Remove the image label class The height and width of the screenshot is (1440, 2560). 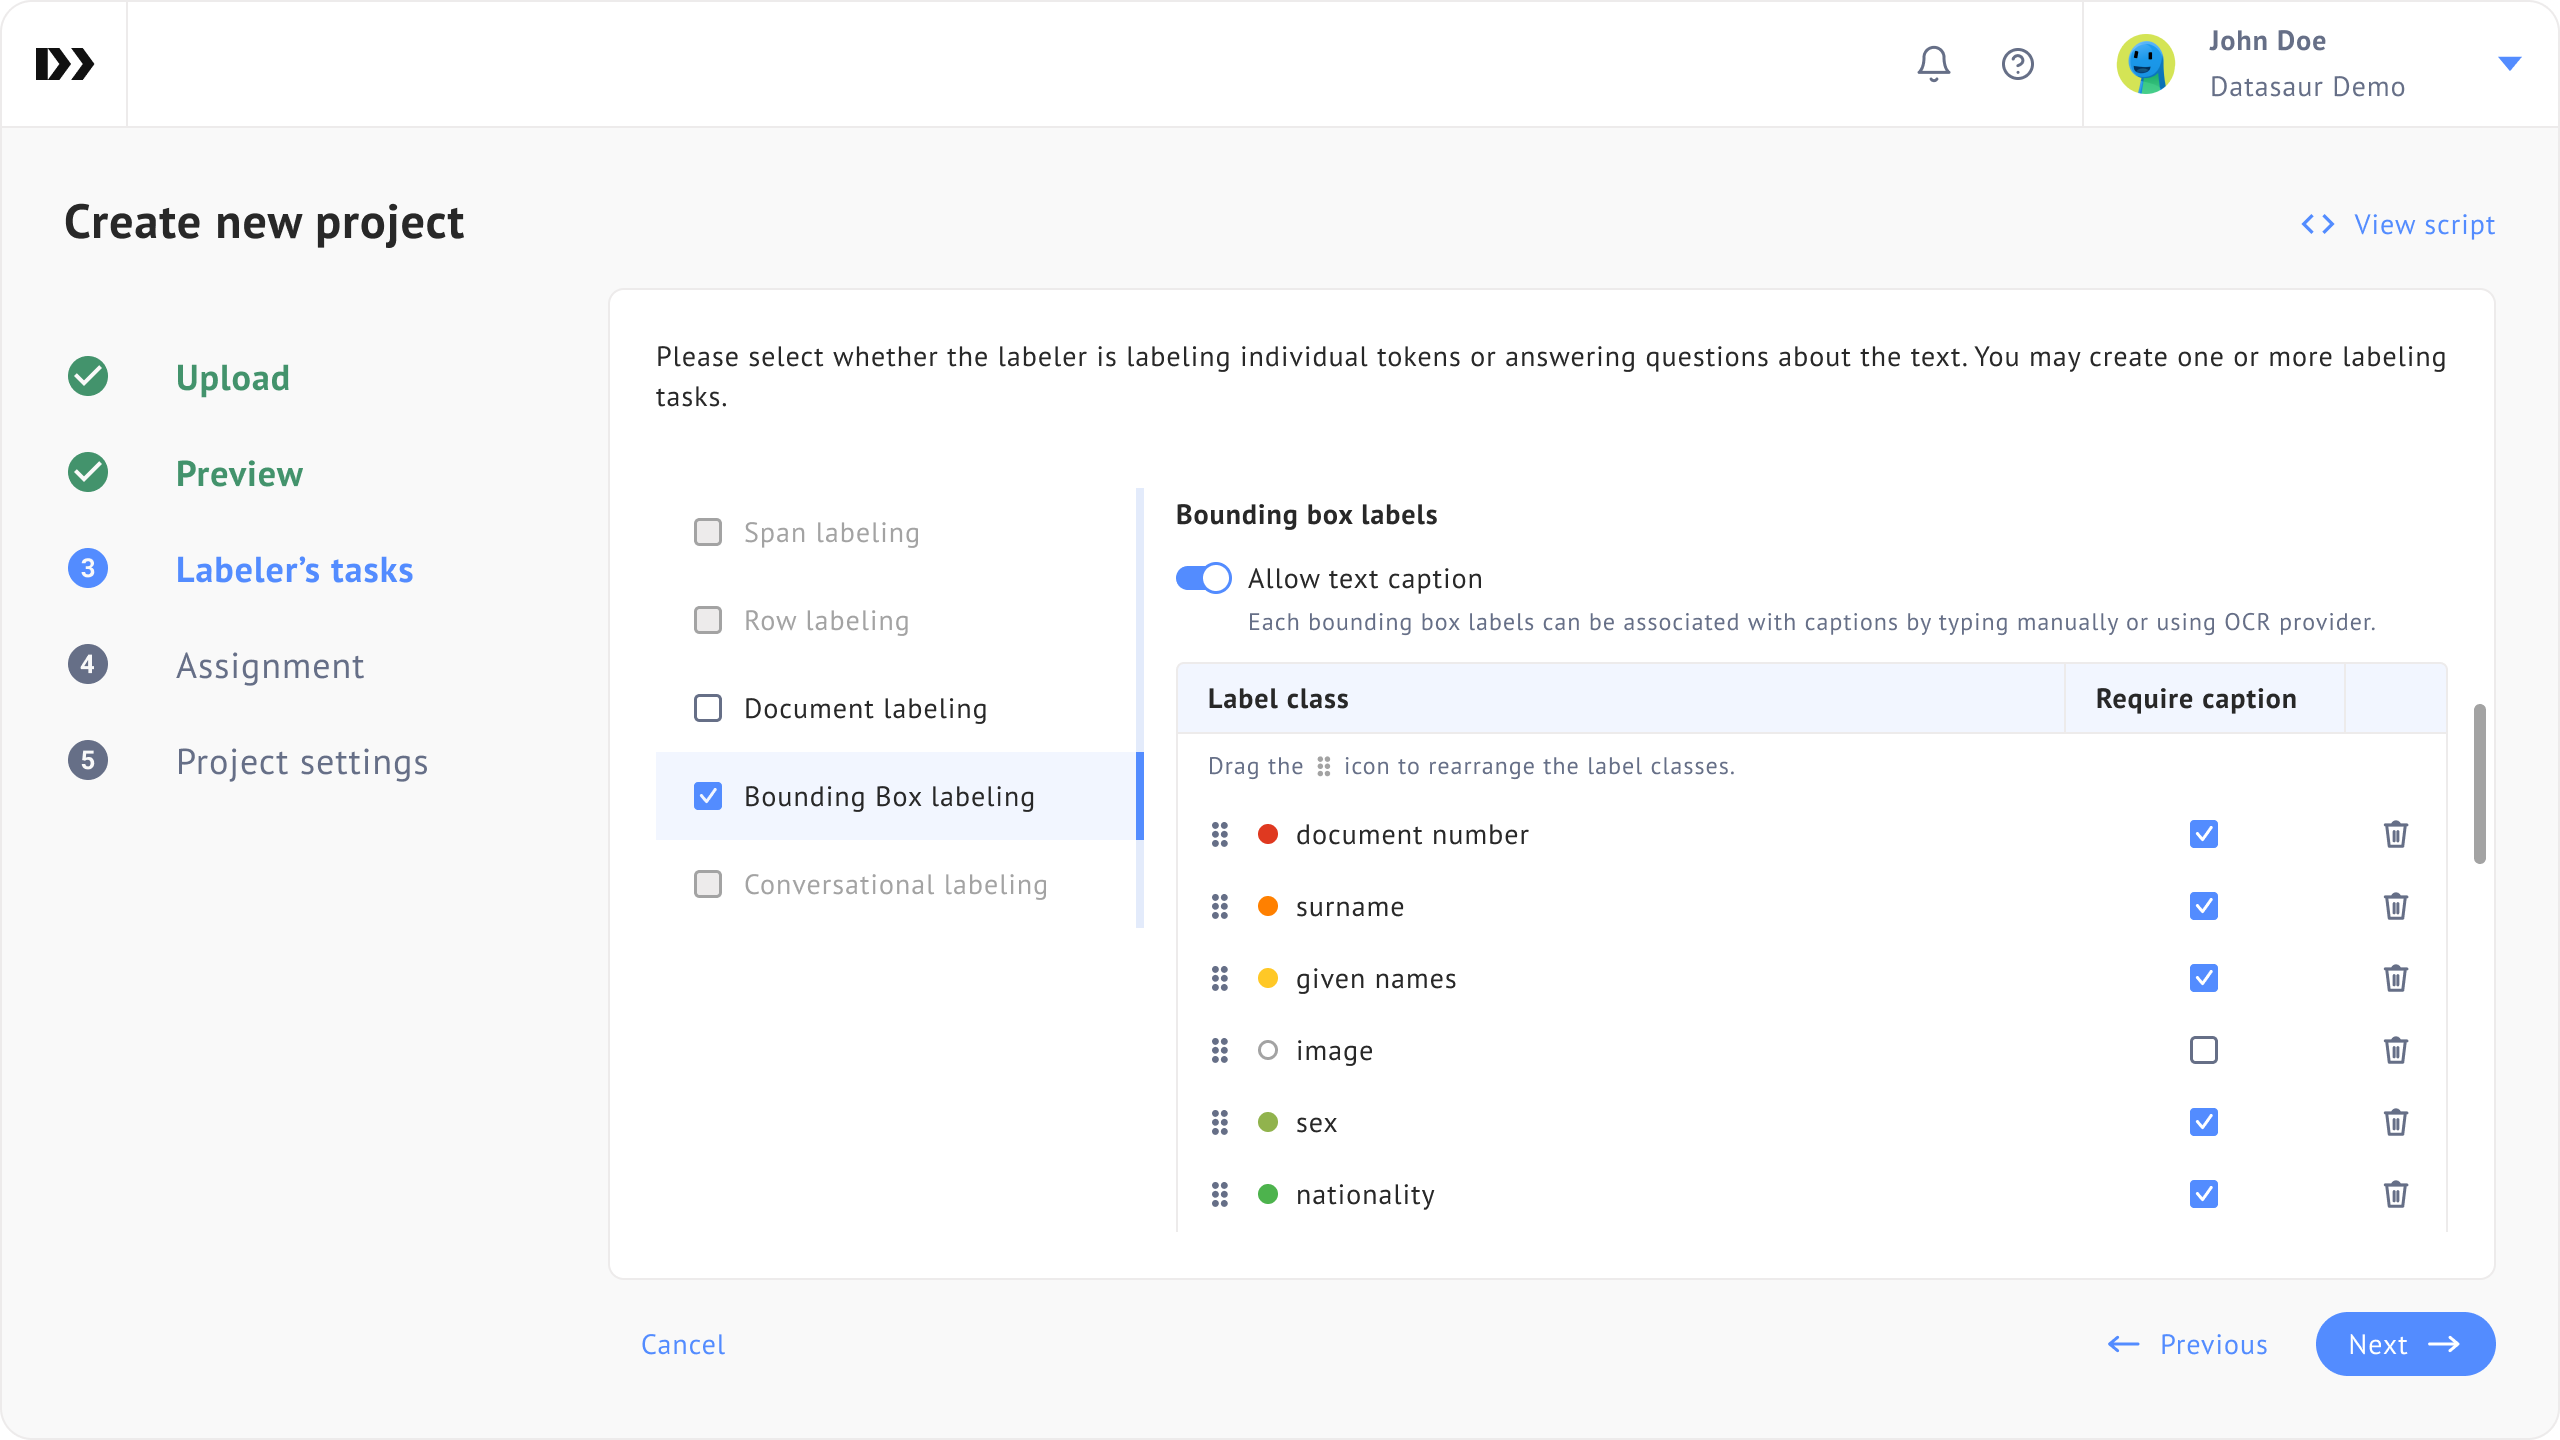coord(2395,1050)
